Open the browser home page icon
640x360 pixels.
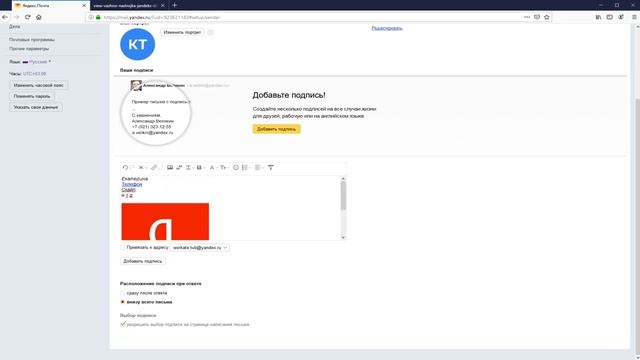[x=39, y=17]
